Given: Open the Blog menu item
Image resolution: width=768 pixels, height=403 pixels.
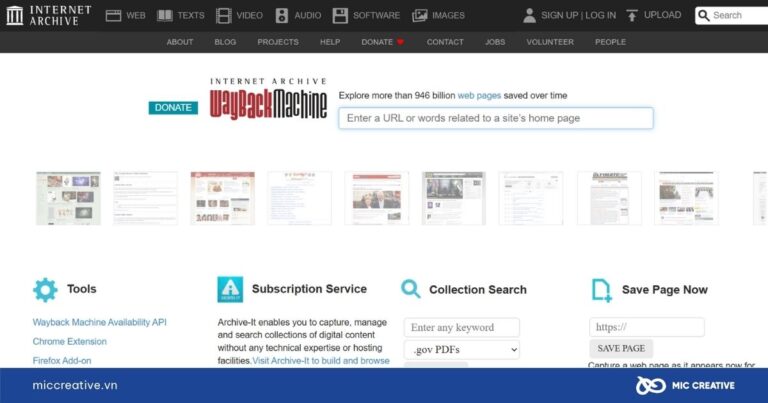Looking at the screenshot, I should pos(225,42).
